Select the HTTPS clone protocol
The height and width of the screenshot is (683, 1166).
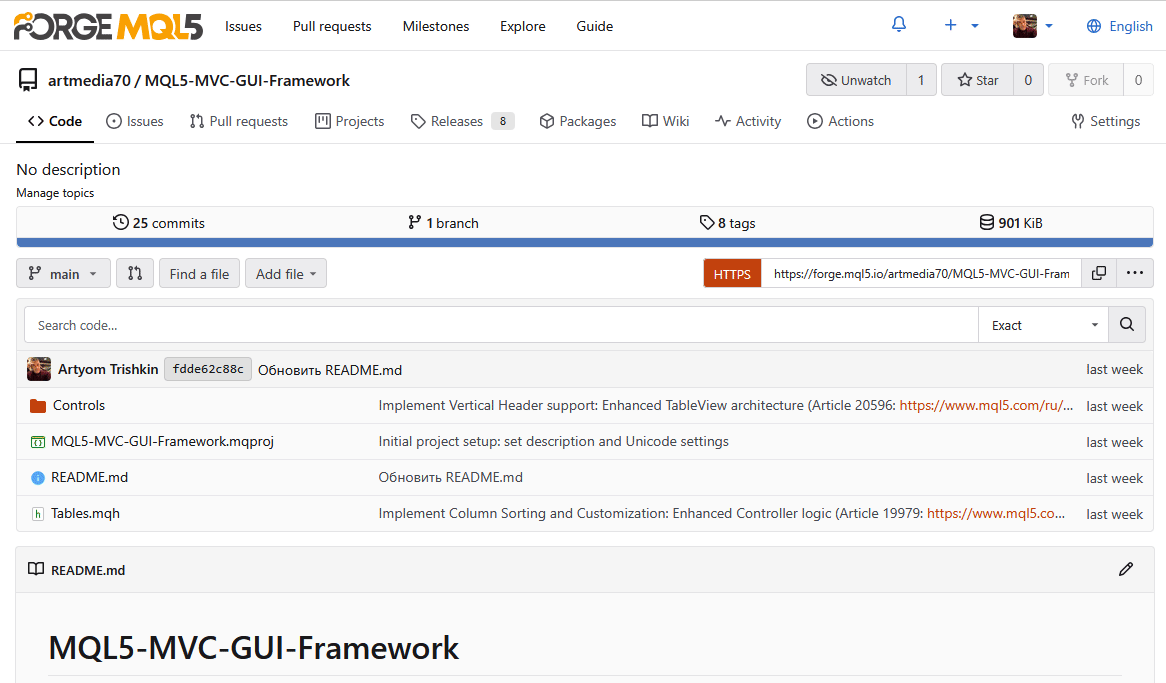pyautogui.click(x=732, y=273)
